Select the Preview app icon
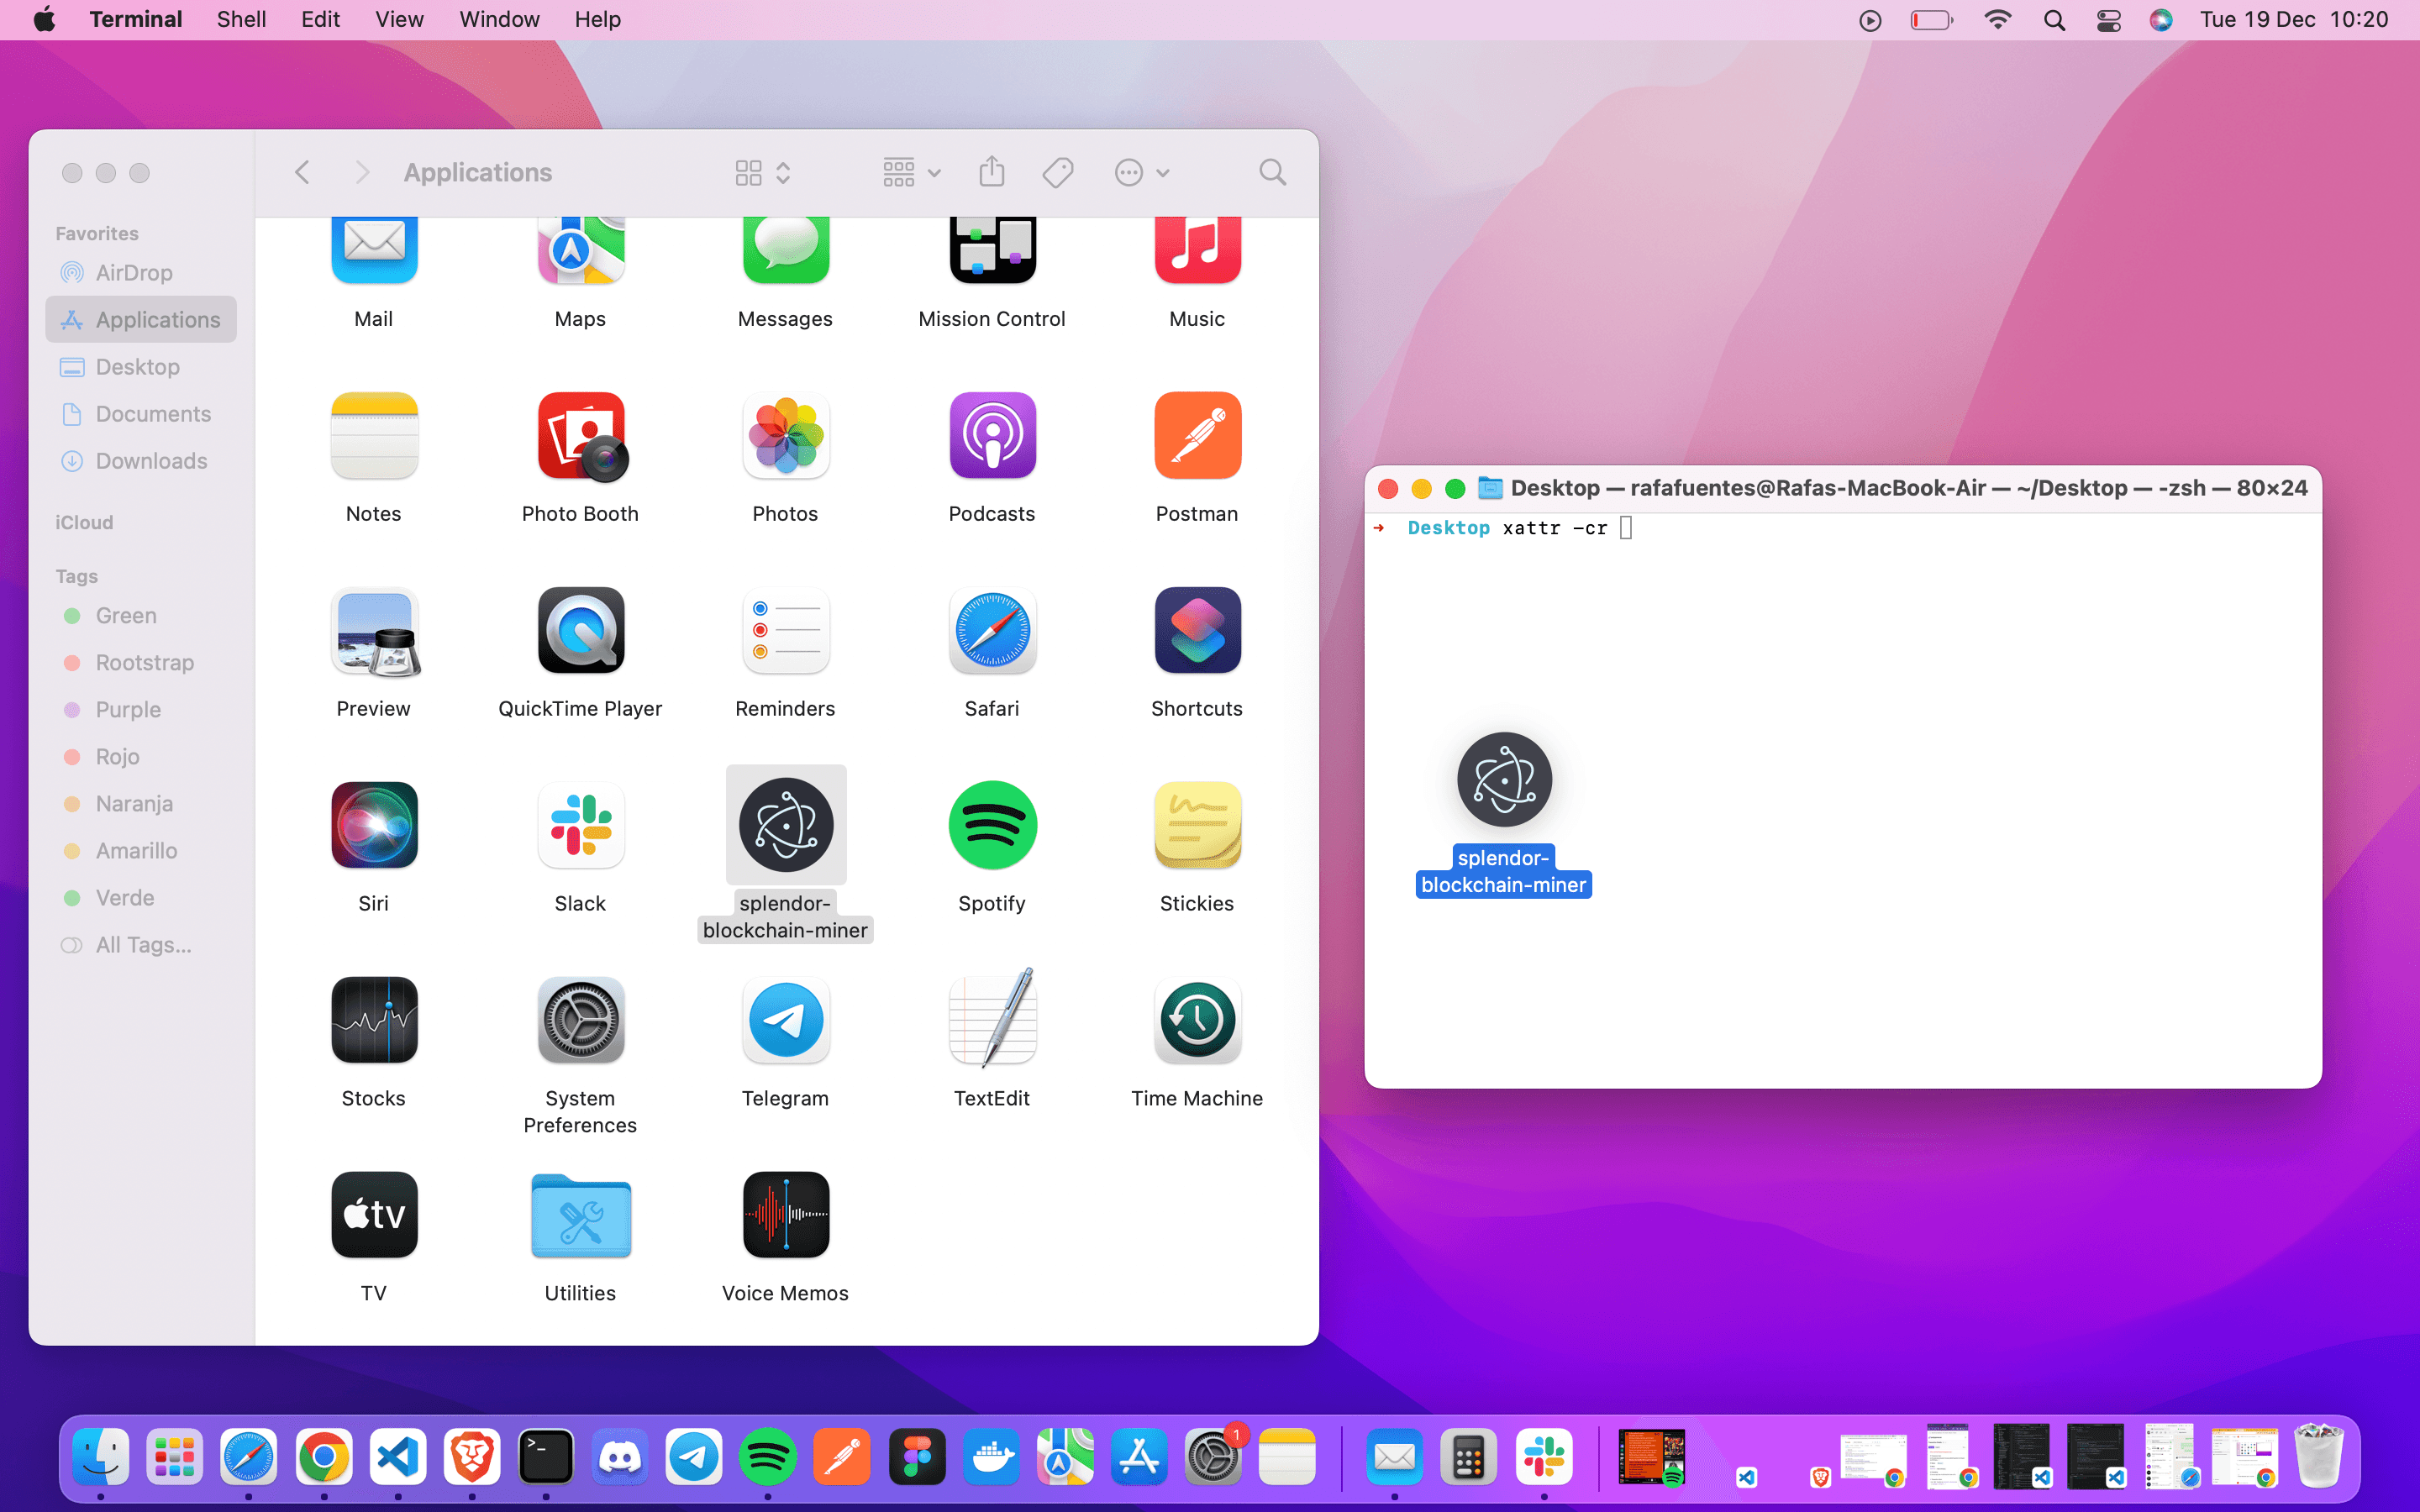The width and height of the screenshot is (2420, 1512). pos(374,631)
